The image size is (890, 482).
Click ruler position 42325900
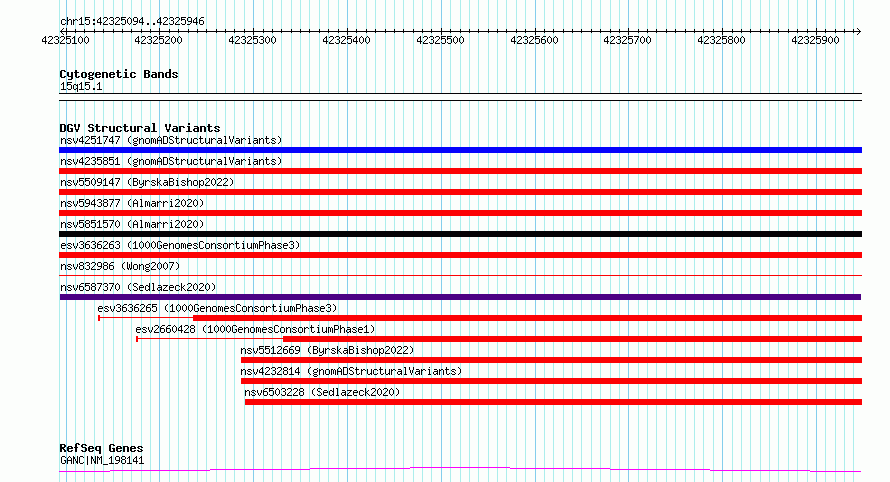(x=815, y=40)
